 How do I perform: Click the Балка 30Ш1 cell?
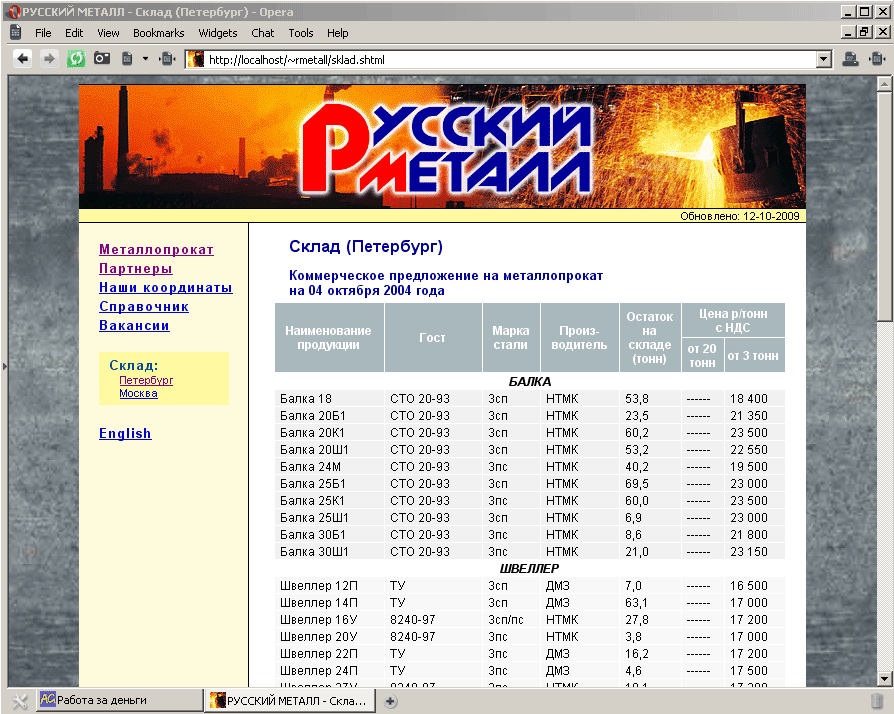coord(329,551)
